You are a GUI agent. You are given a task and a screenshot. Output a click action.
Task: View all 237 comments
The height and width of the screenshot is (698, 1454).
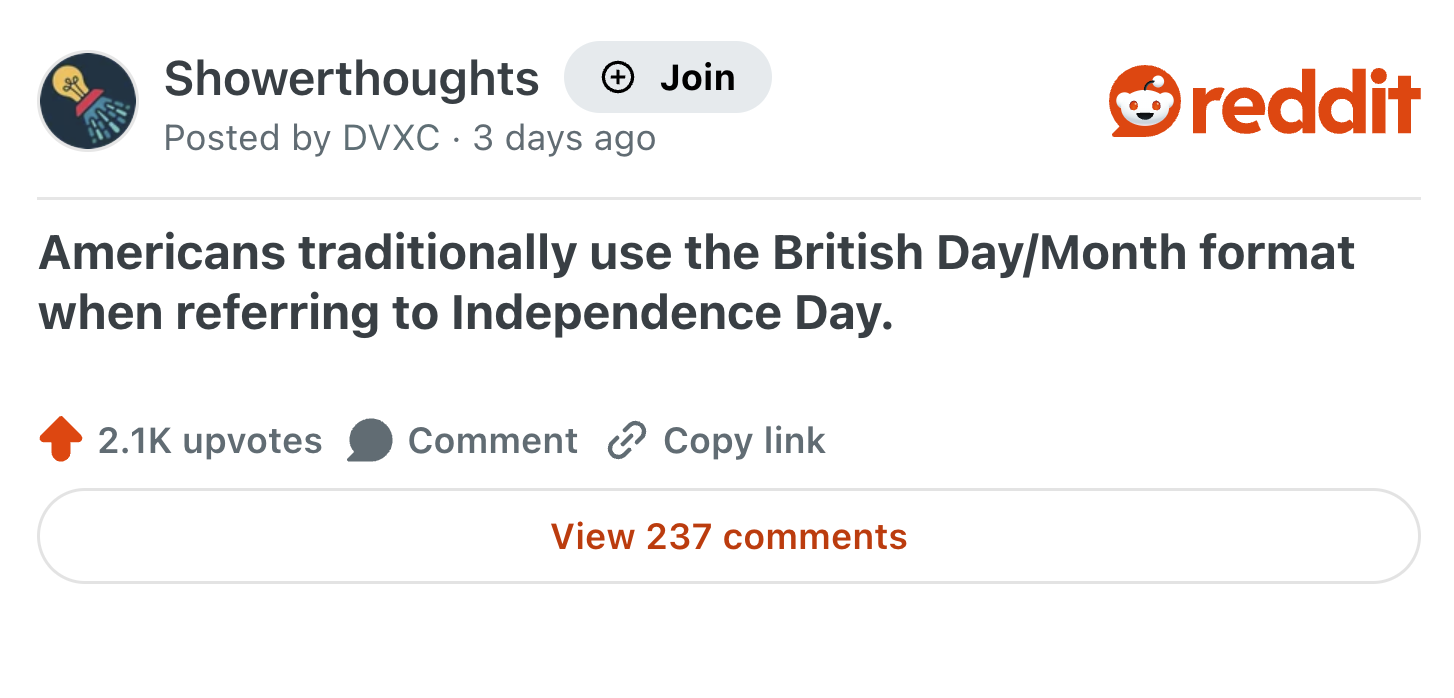coord(728,537)
